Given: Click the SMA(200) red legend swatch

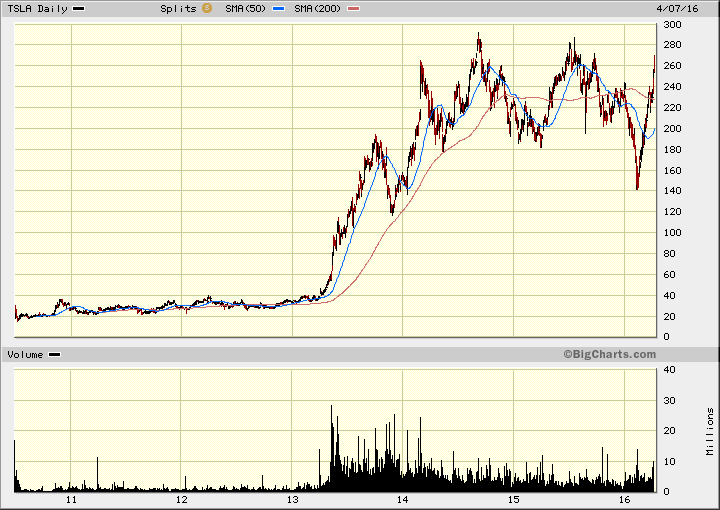Looking at the screenshot, I should tap(353, 8).
